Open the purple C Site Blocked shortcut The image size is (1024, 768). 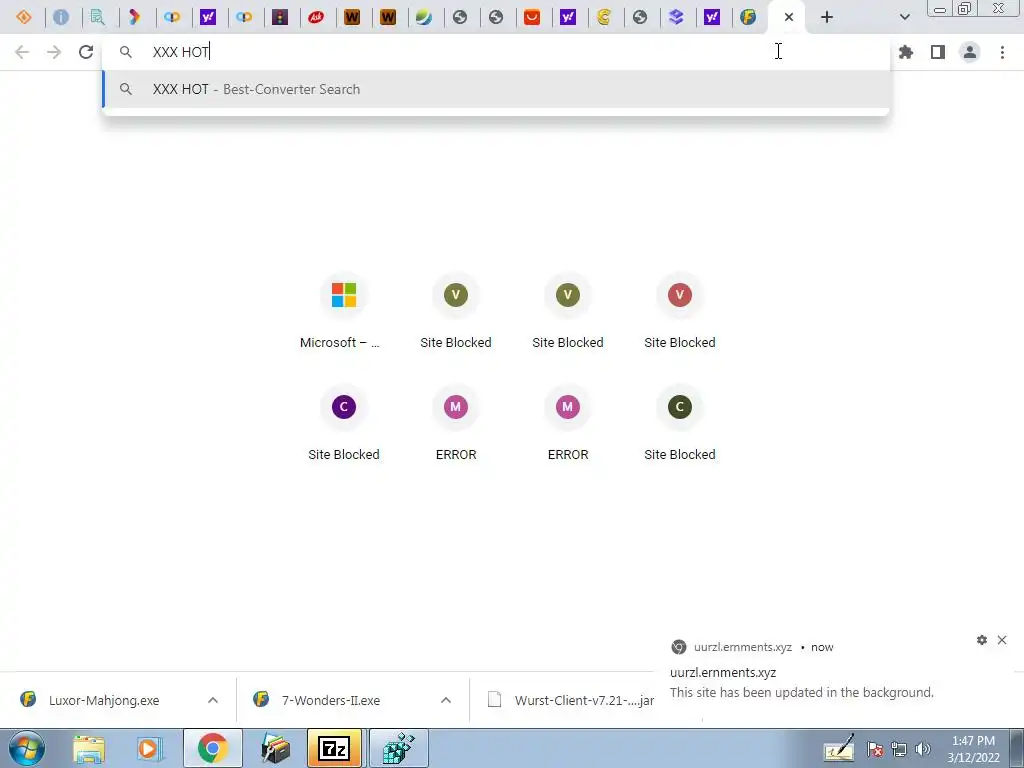[344, 424]
